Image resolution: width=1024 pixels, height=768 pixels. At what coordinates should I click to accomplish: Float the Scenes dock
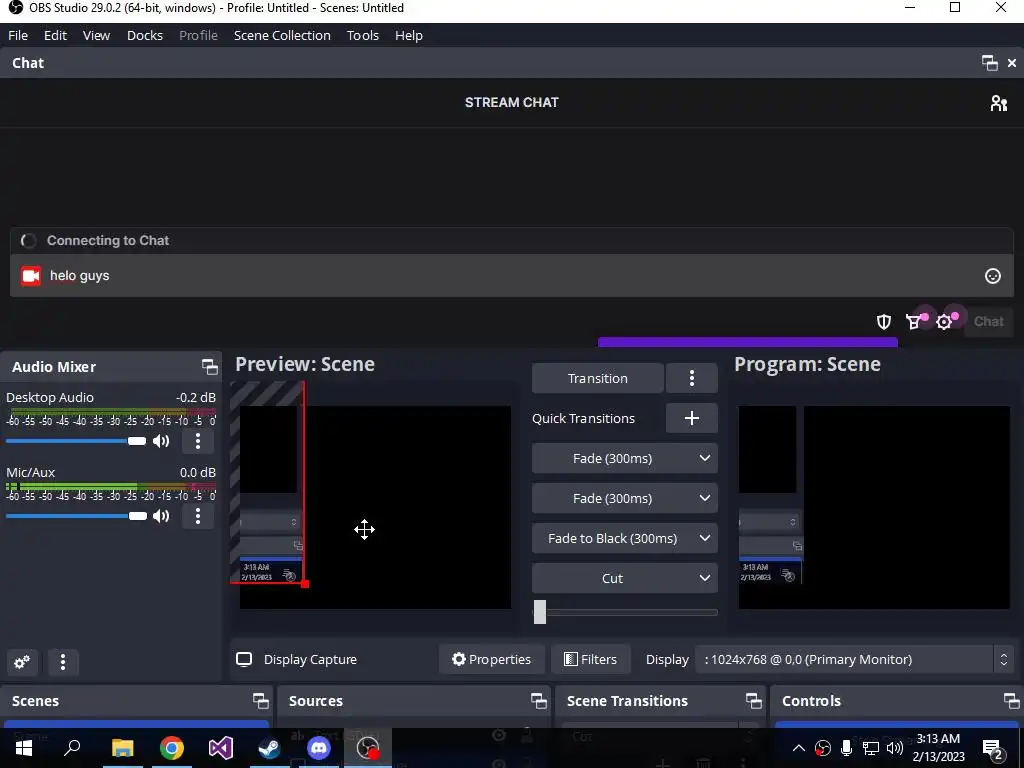(261, 701)
